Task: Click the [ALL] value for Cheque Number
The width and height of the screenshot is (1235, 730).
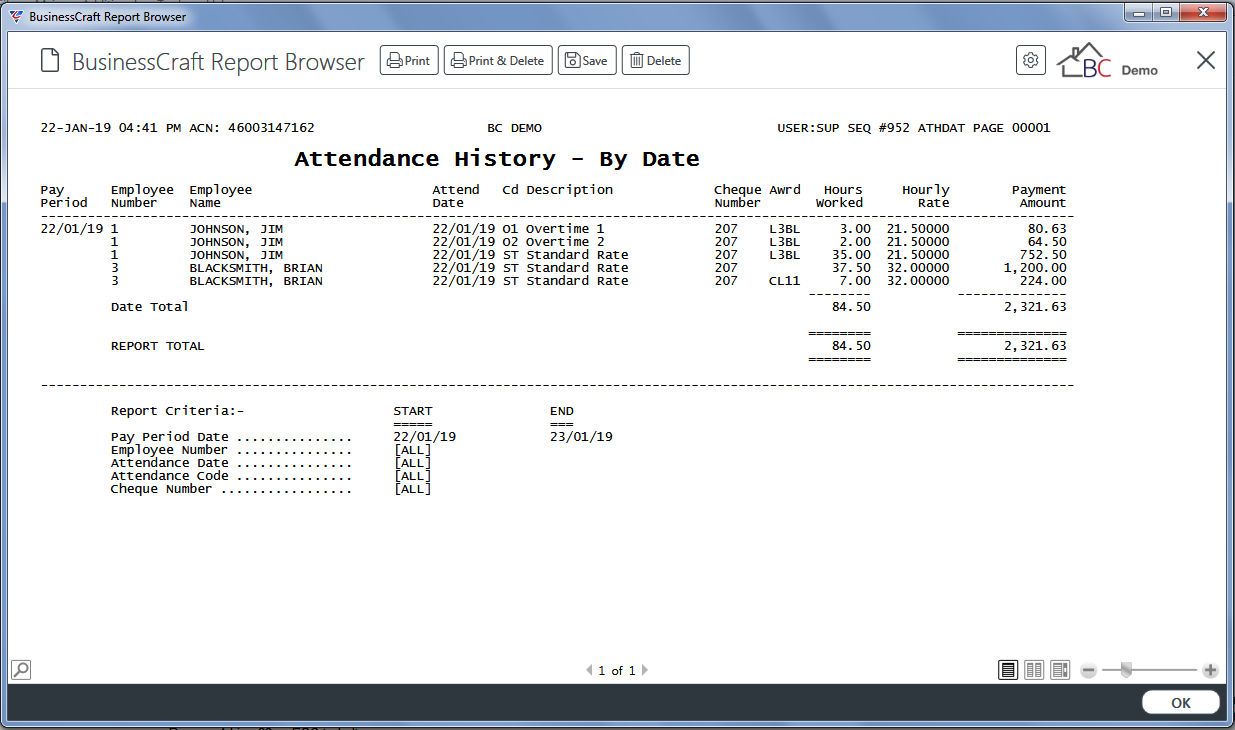Action: (x=413, y=489)
